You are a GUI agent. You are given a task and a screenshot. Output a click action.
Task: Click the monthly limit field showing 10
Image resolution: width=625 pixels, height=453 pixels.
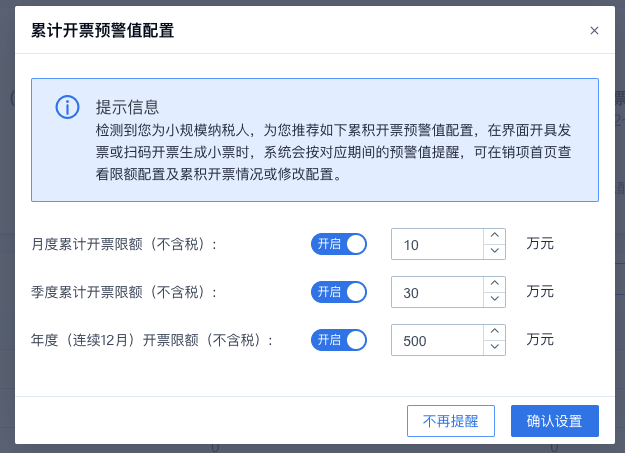coord(437,244)
